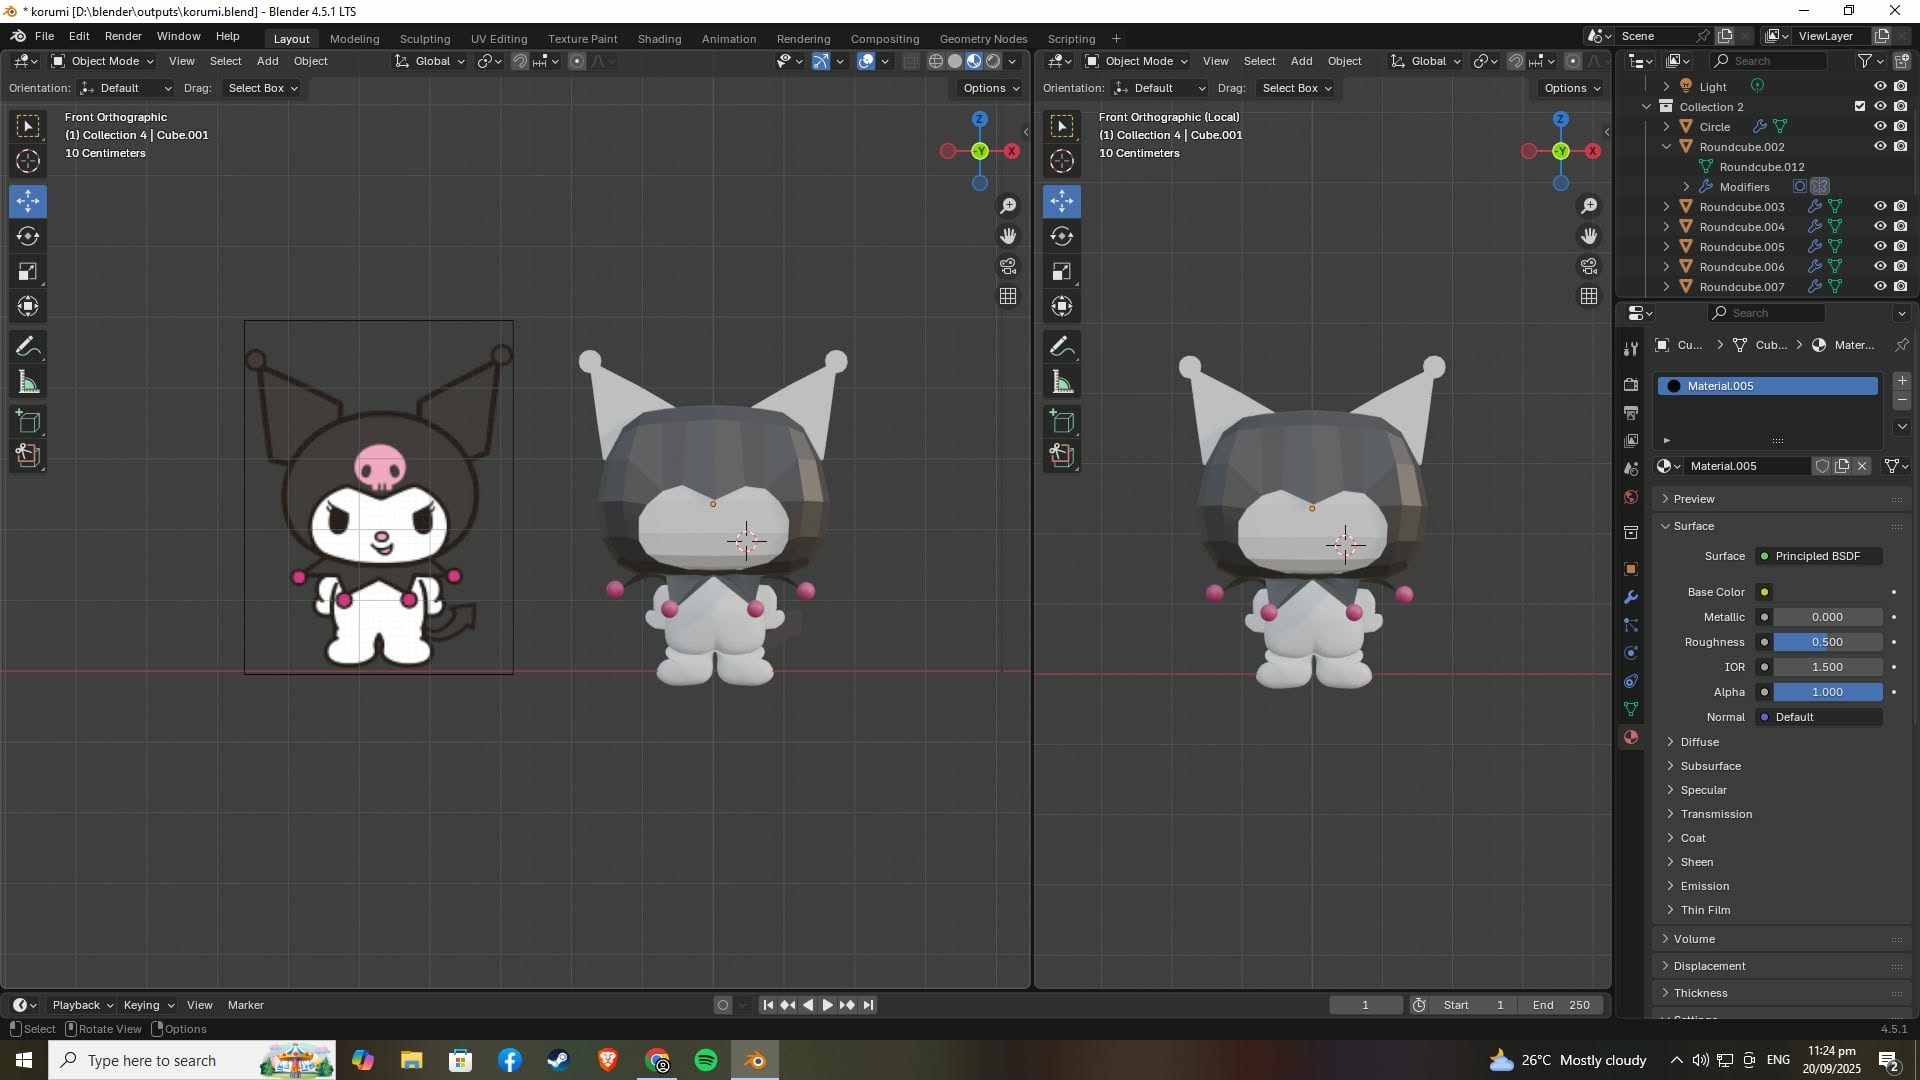Click the pan hand icon in left viewport
Screen dimensions: 1920x1080
click(1008, 236)
